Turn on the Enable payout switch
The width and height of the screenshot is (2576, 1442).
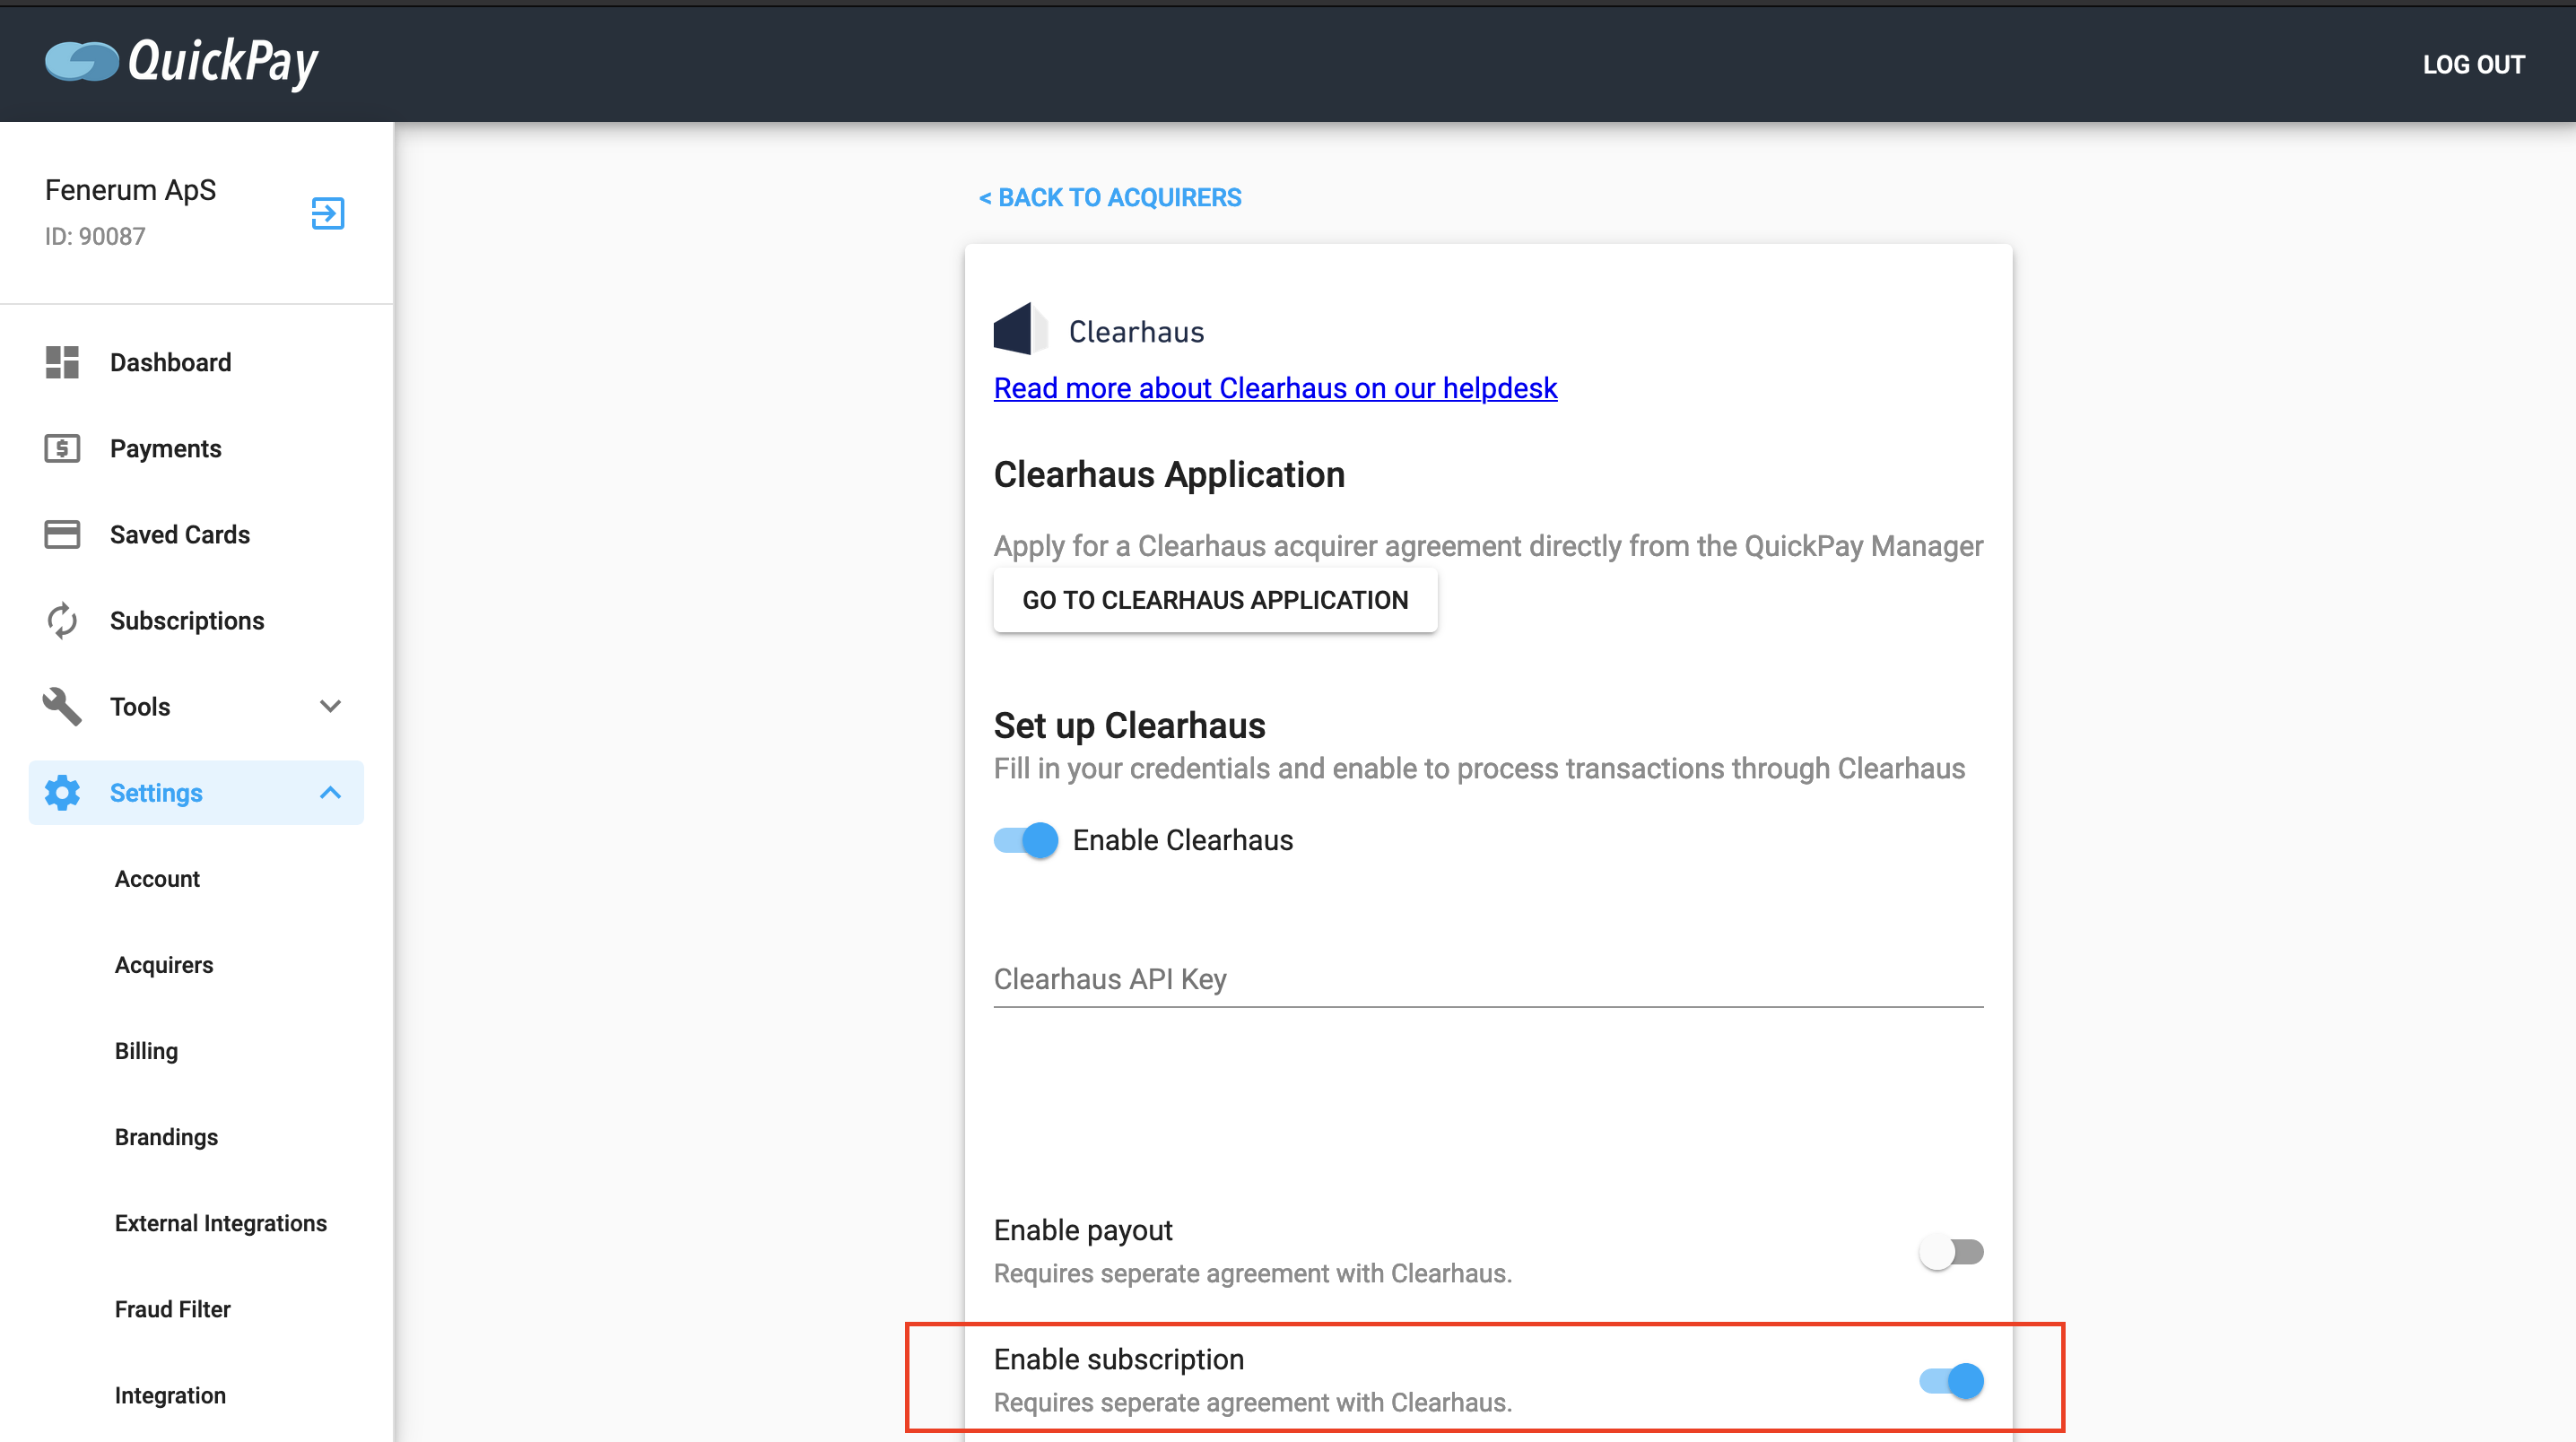coord(1950,1251)
